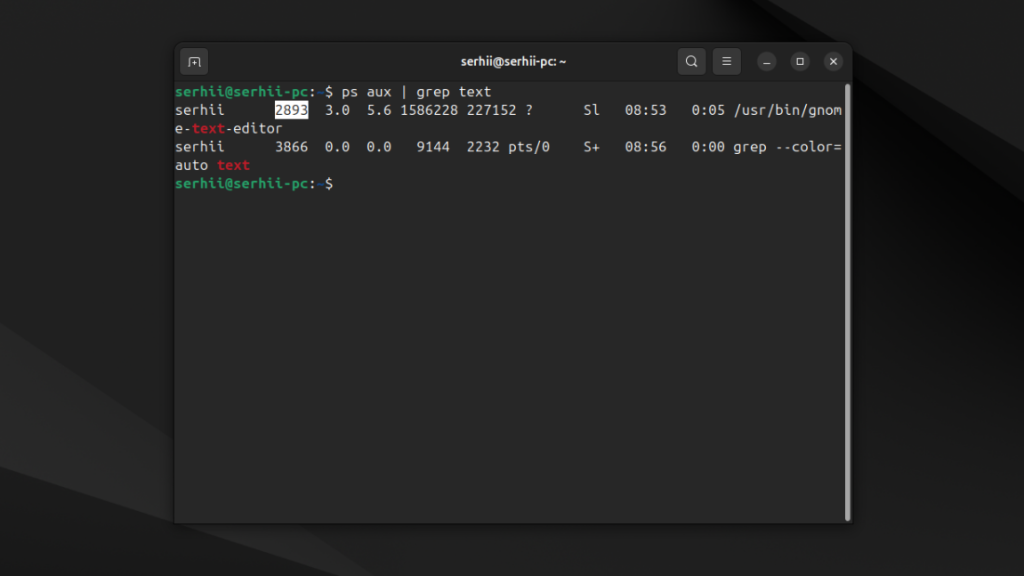This screenshot has height=576, width=1024.
Task: Click the process state Sl
Action: point(591,110)
